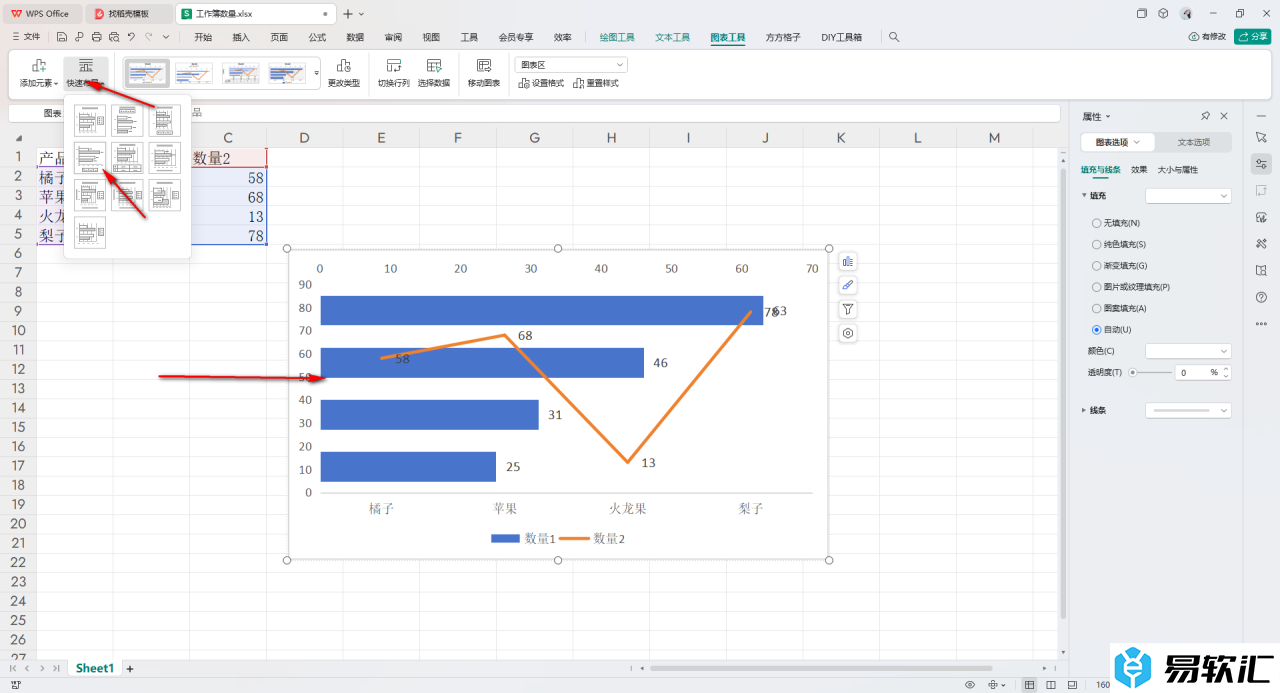Click the transparency (透明度) slider handle
1280x693 pixels.
(1133, 372)
